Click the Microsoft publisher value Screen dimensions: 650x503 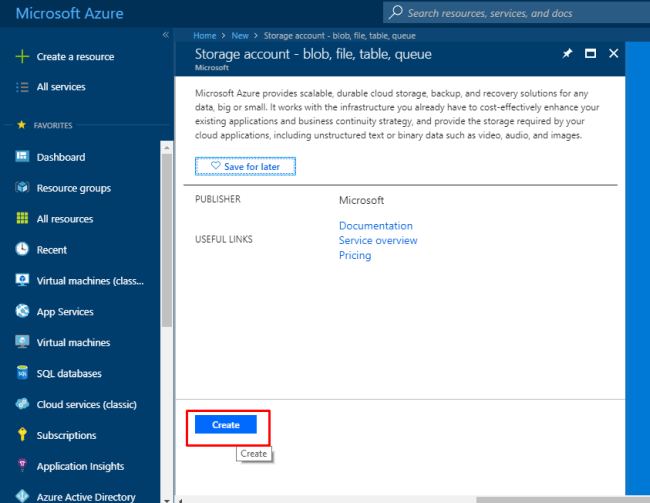tap(361, 200)
